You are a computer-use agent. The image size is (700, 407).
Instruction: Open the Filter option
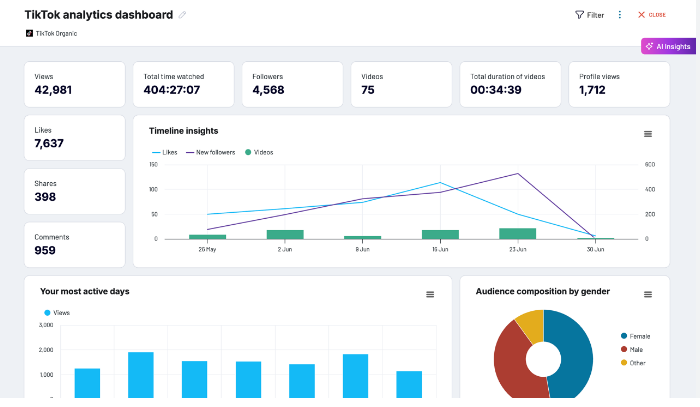[x=589, y=15]
